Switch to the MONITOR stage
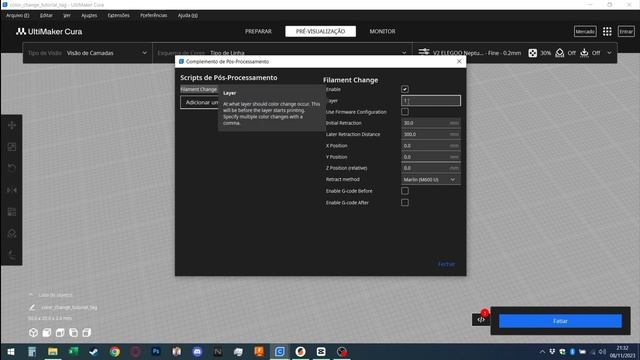This screenshot has width=640, height=360. 382,31
